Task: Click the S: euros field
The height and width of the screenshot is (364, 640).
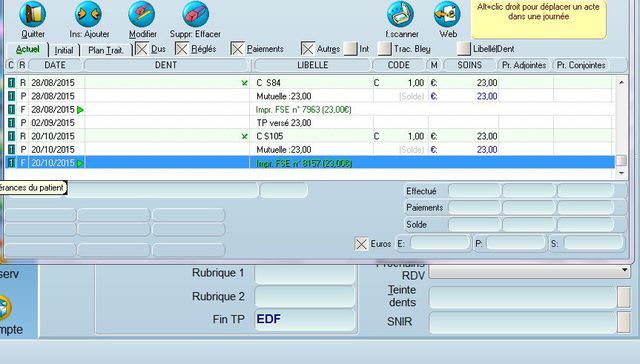Action: pyautogui.click(x=594, y=244)
